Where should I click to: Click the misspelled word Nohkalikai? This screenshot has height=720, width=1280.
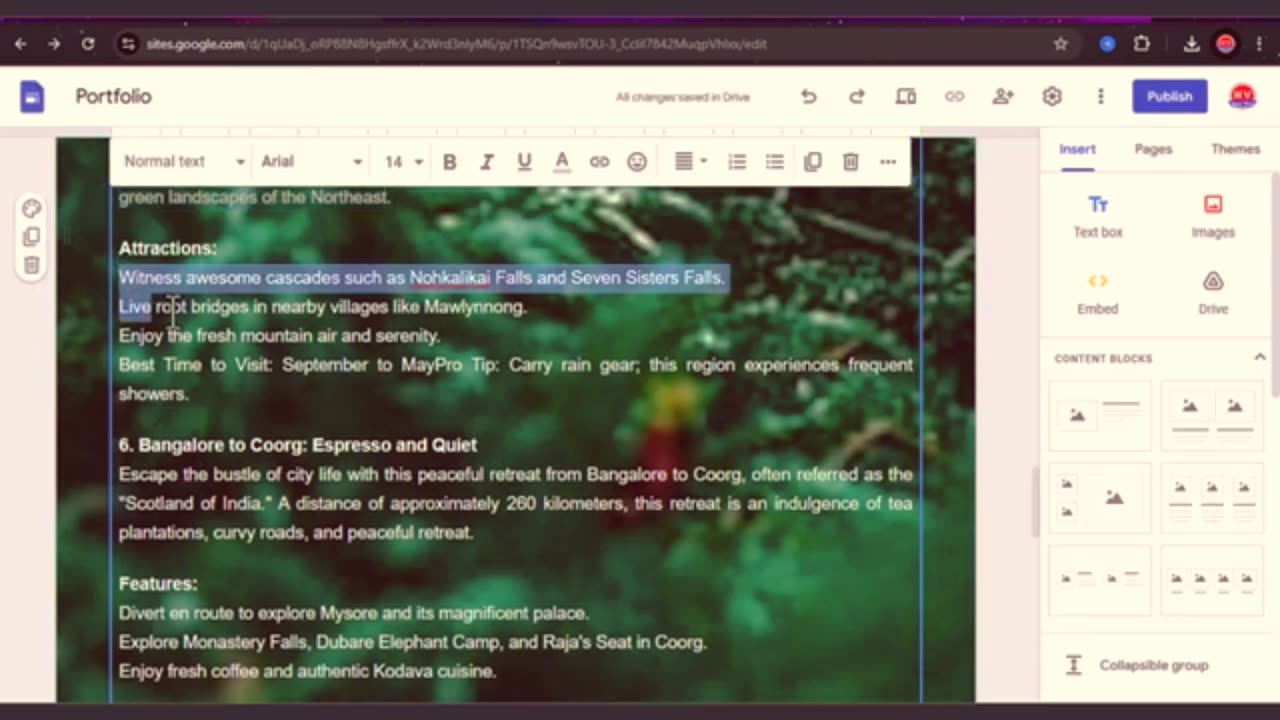coord(449,278)
